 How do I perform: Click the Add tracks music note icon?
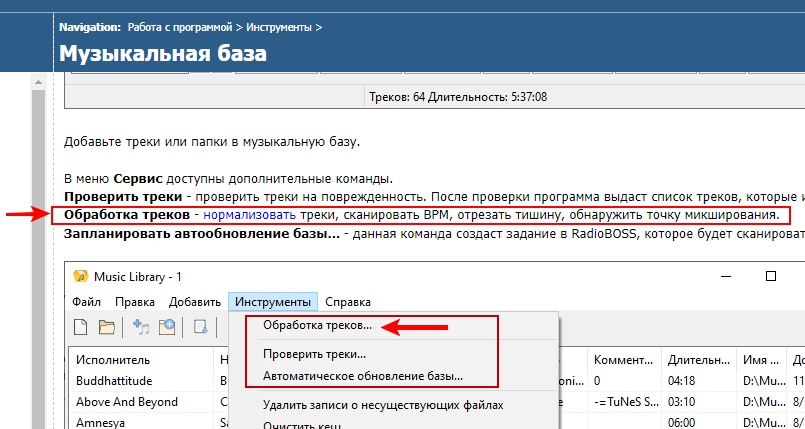tap(140, 326)
